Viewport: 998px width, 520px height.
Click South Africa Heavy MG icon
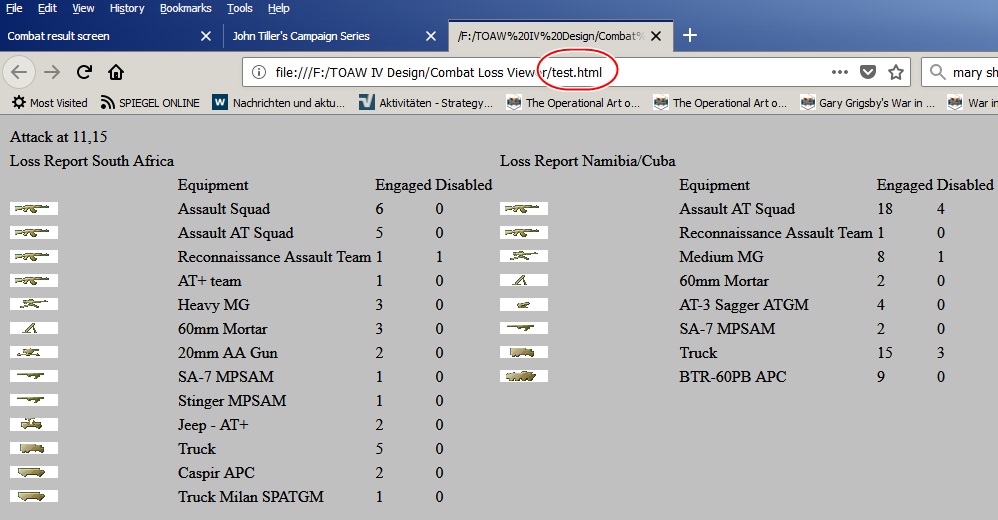point(34,304)
